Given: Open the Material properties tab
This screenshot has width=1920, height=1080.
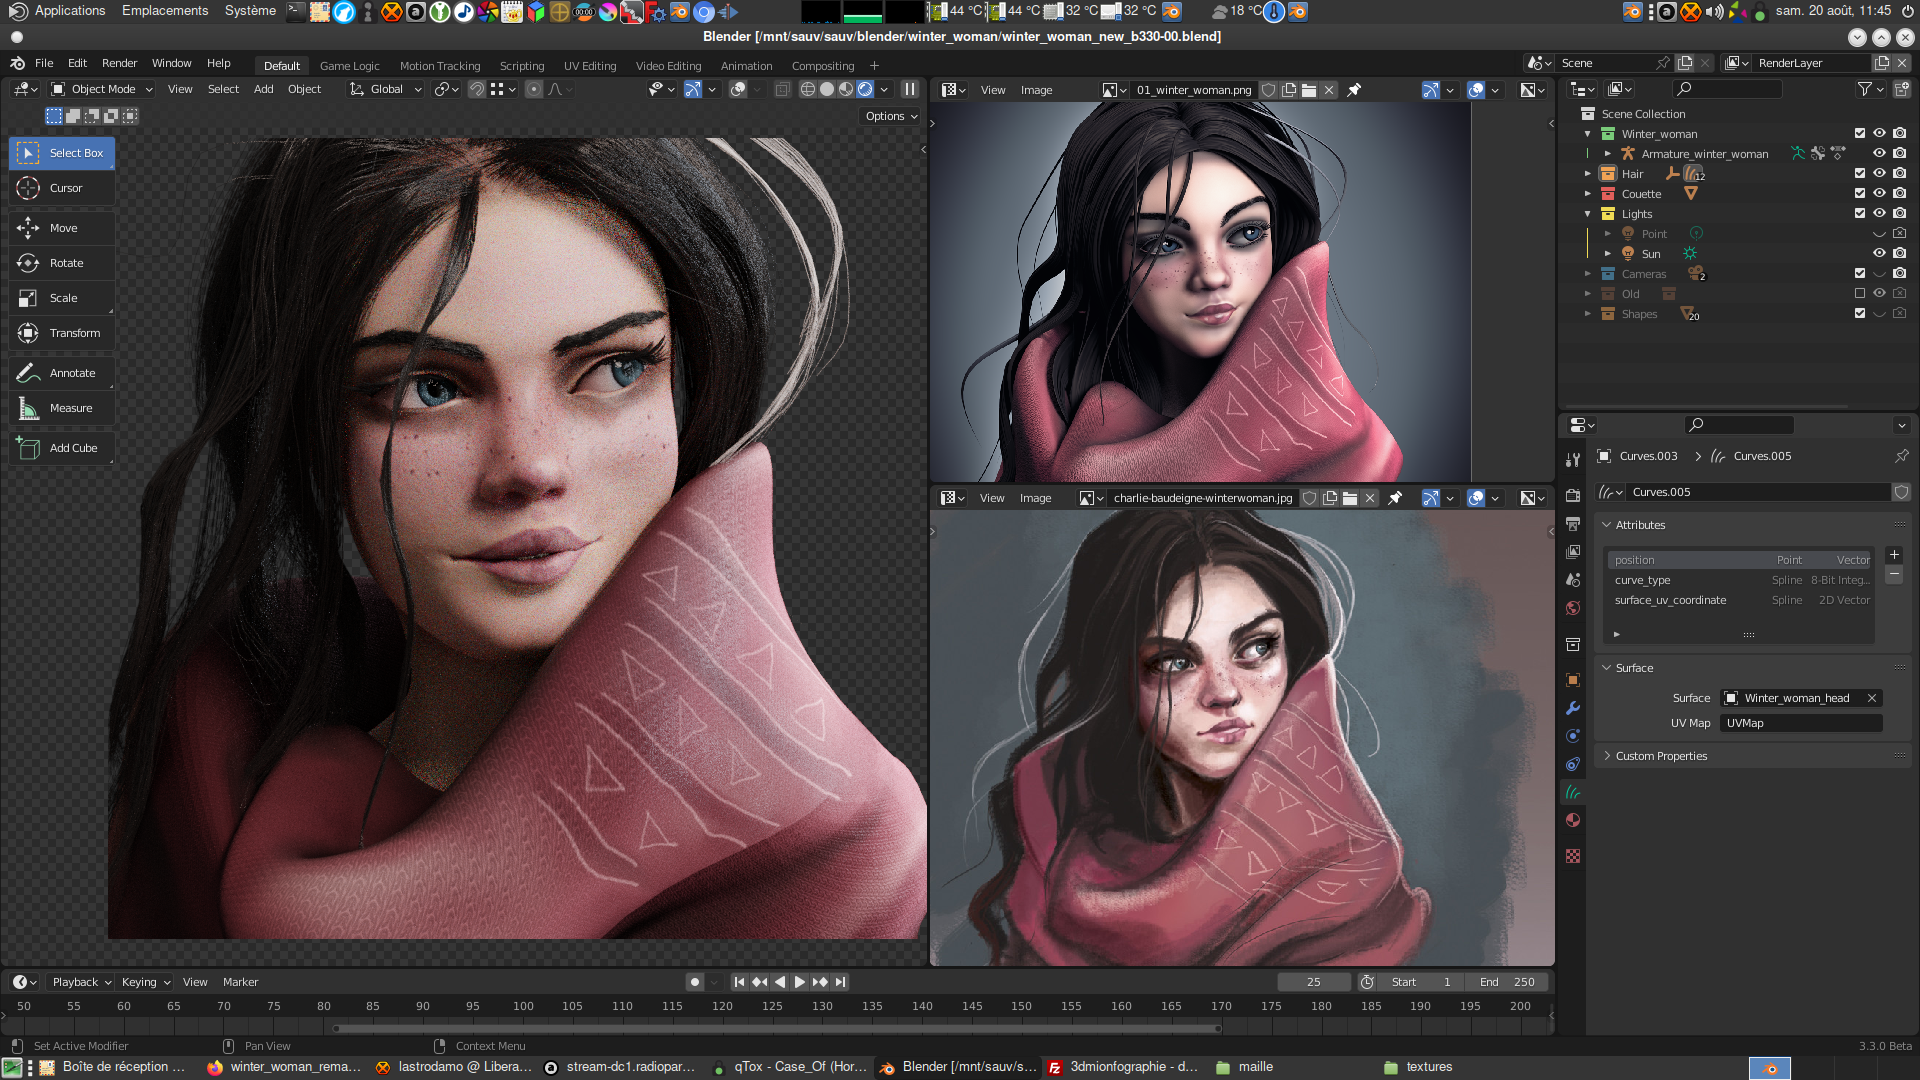Looking at the screenshot, I should 1573,820.
